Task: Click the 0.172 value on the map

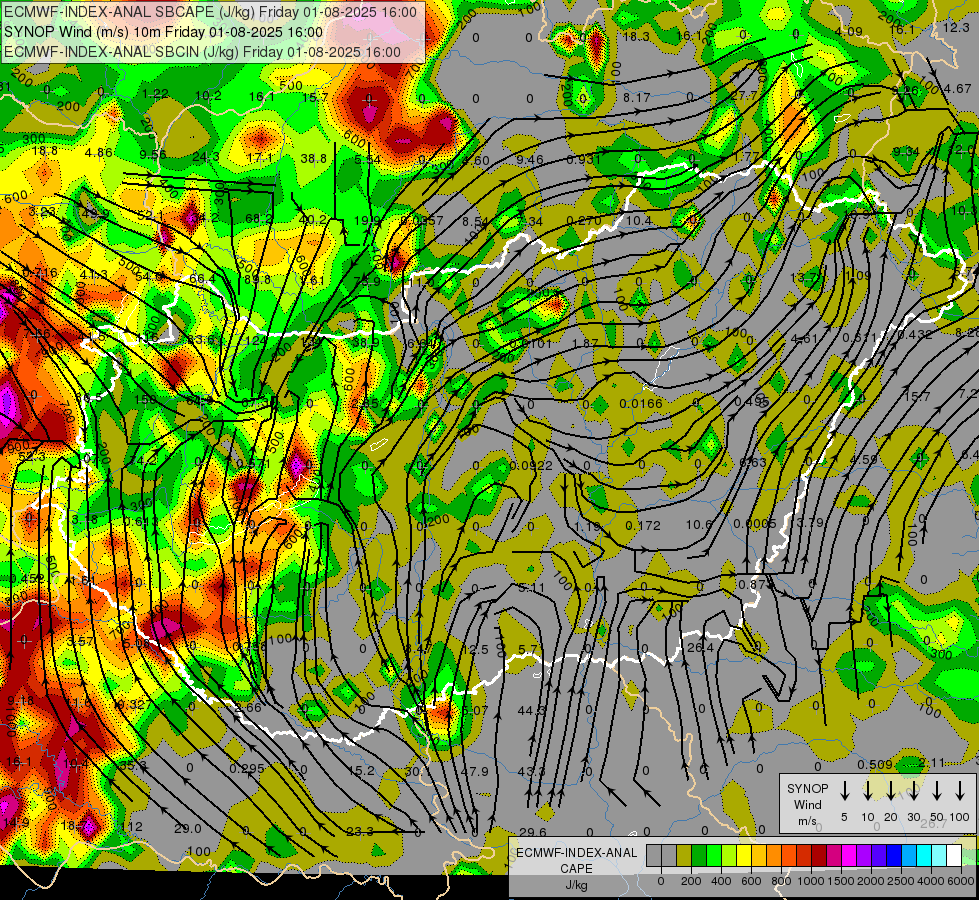Action: pyautogui.click(x=643, y=526)
